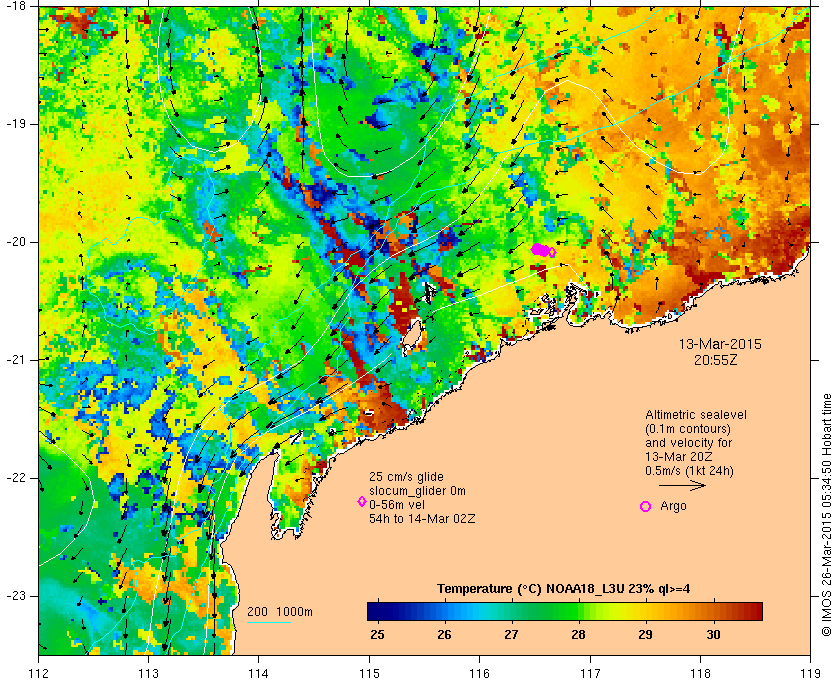
Task: Click the '25 cm/s glide' text
Action: click(406, 476)
